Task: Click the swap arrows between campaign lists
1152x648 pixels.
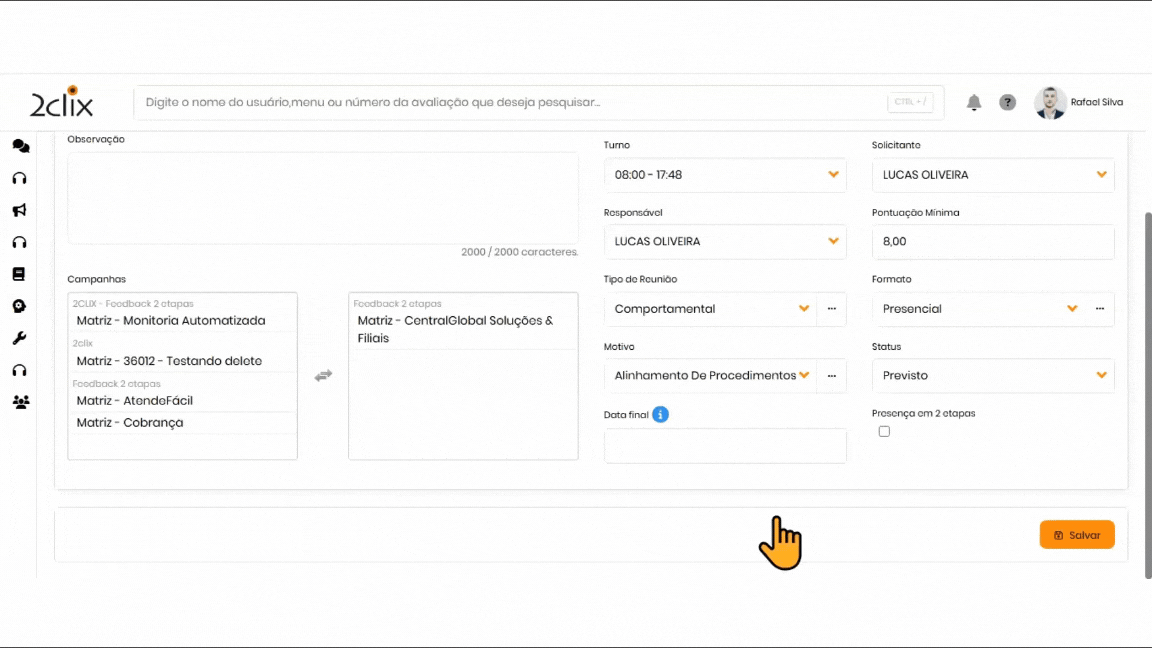Action: [x=323, y=376]
